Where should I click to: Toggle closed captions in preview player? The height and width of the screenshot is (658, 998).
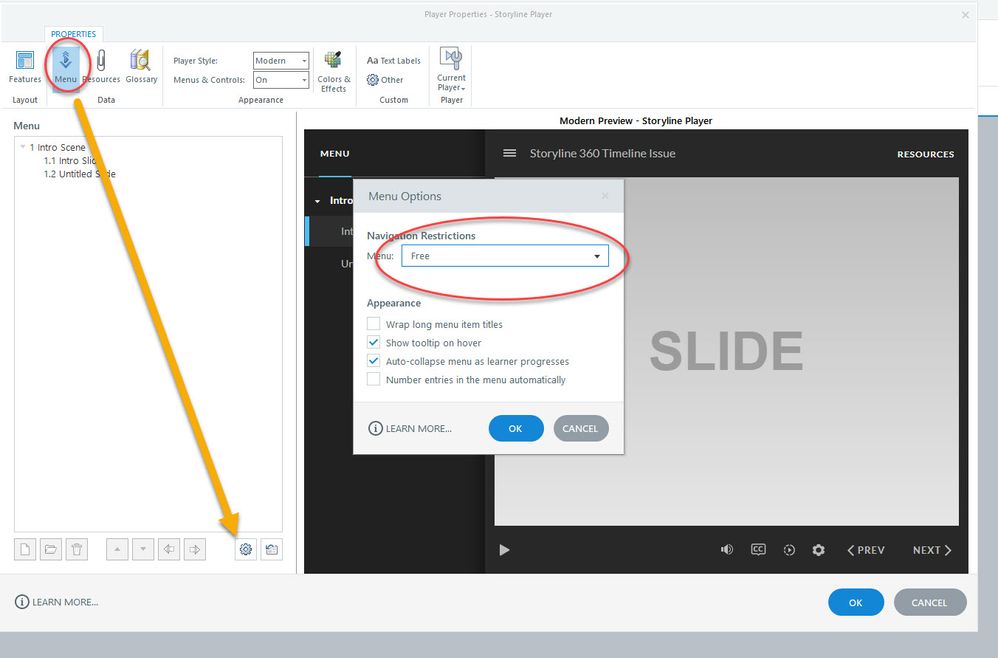pos(758,550)
